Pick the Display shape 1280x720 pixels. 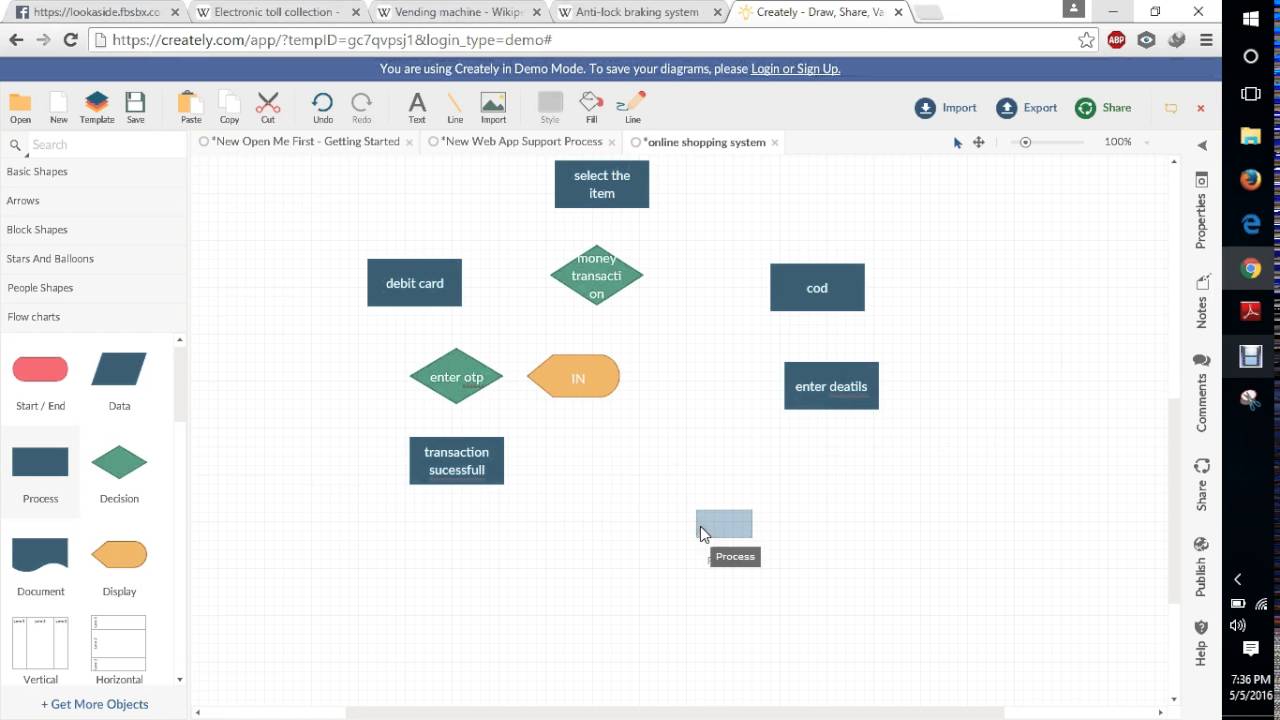click(x=119, y=554)
